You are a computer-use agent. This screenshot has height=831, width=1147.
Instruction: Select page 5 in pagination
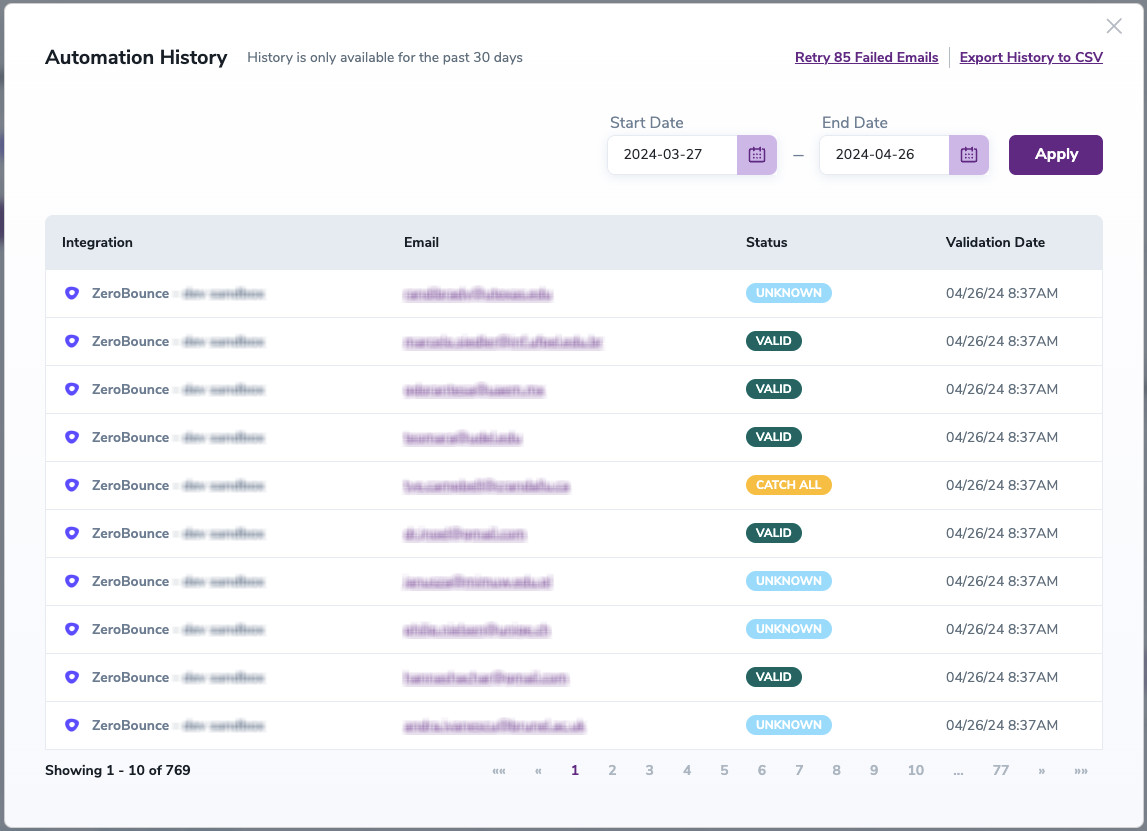[724, 771]
